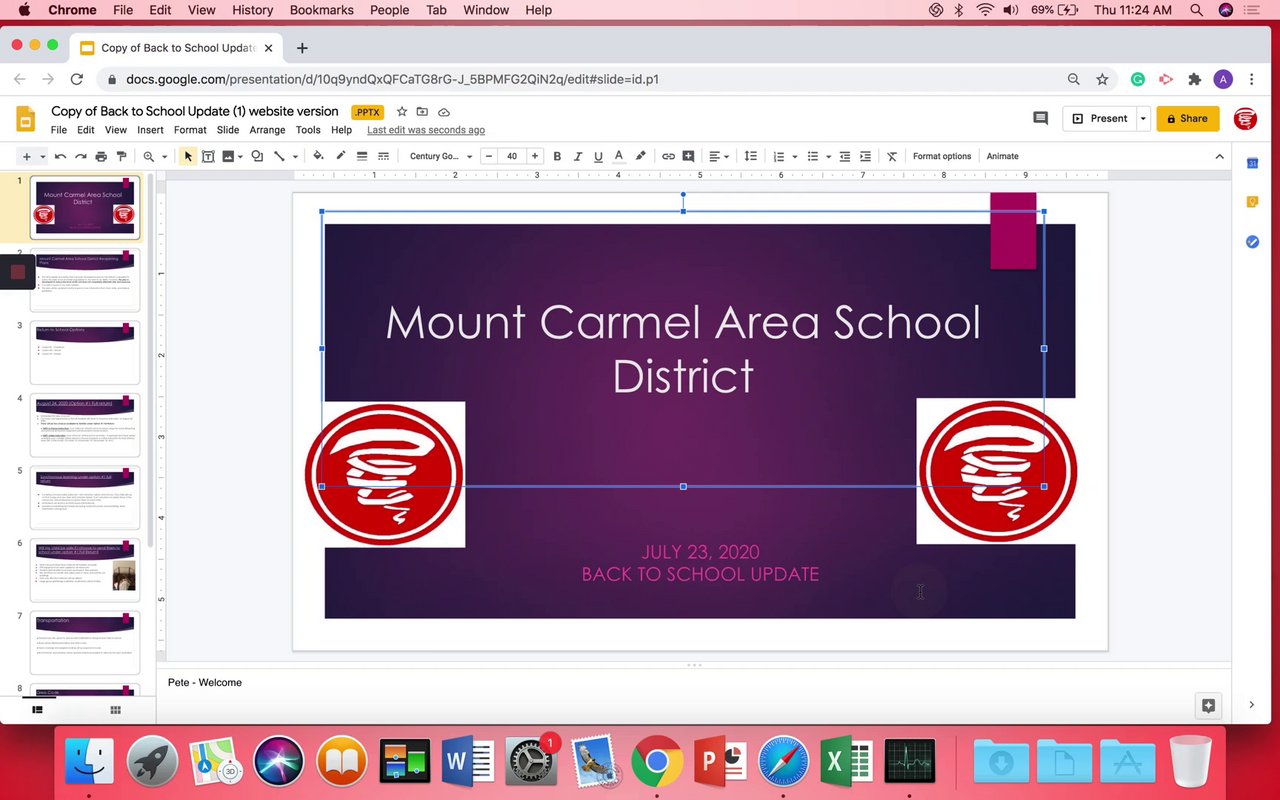This screenshot has width=1280, height=800.
Task: Hide the menus with collapse arrow
Action: click(1219, 156)
